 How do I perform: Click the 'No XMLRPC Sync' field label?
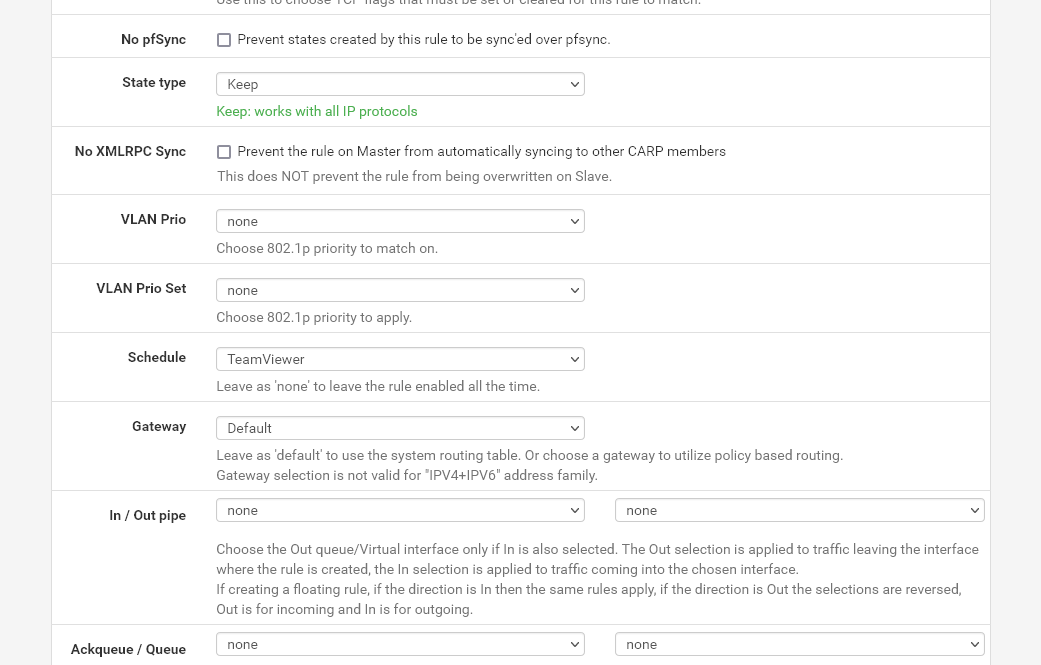click(130, 152)
